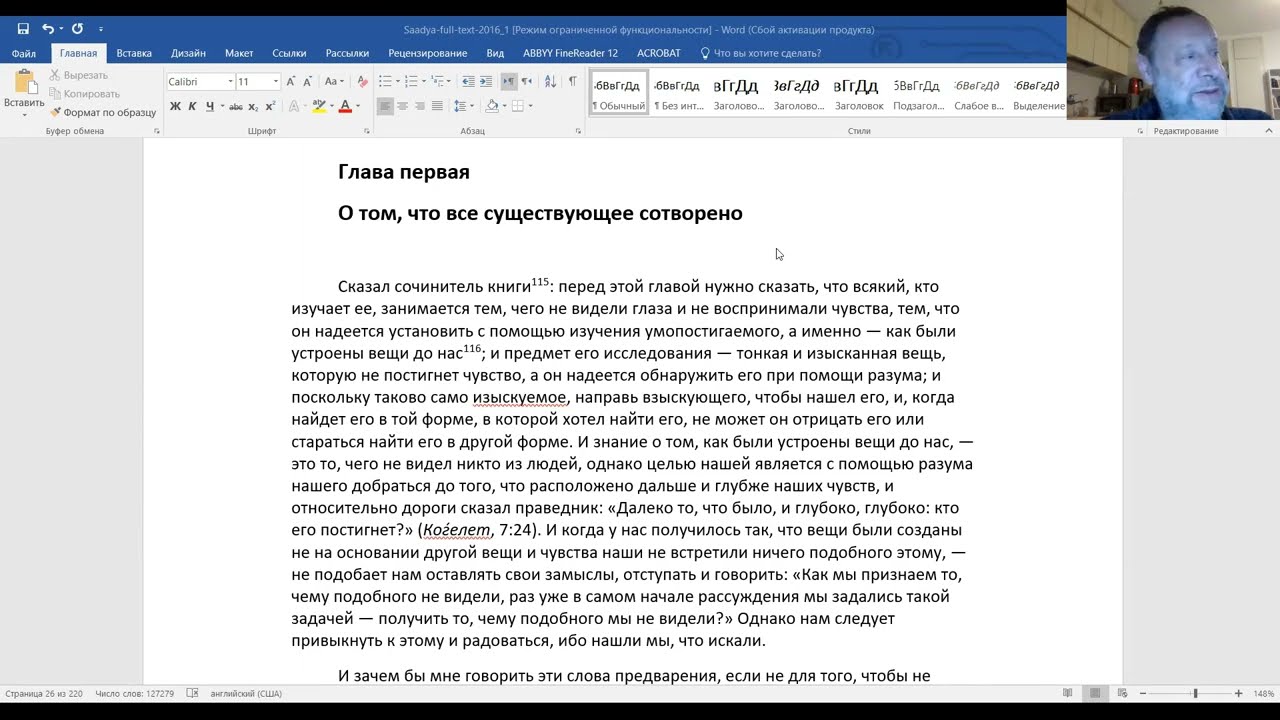Click the text effects (outlined A) icon
Viewport: 1280px width, 720px height.
click(294, 106)
